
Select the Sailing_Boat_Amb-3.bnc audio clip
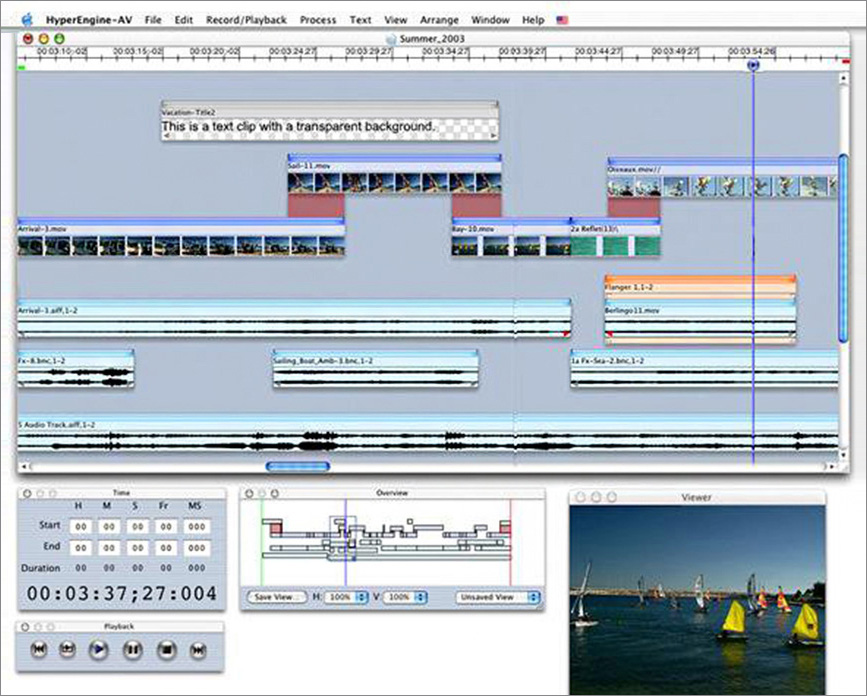[x=376, y=368]
